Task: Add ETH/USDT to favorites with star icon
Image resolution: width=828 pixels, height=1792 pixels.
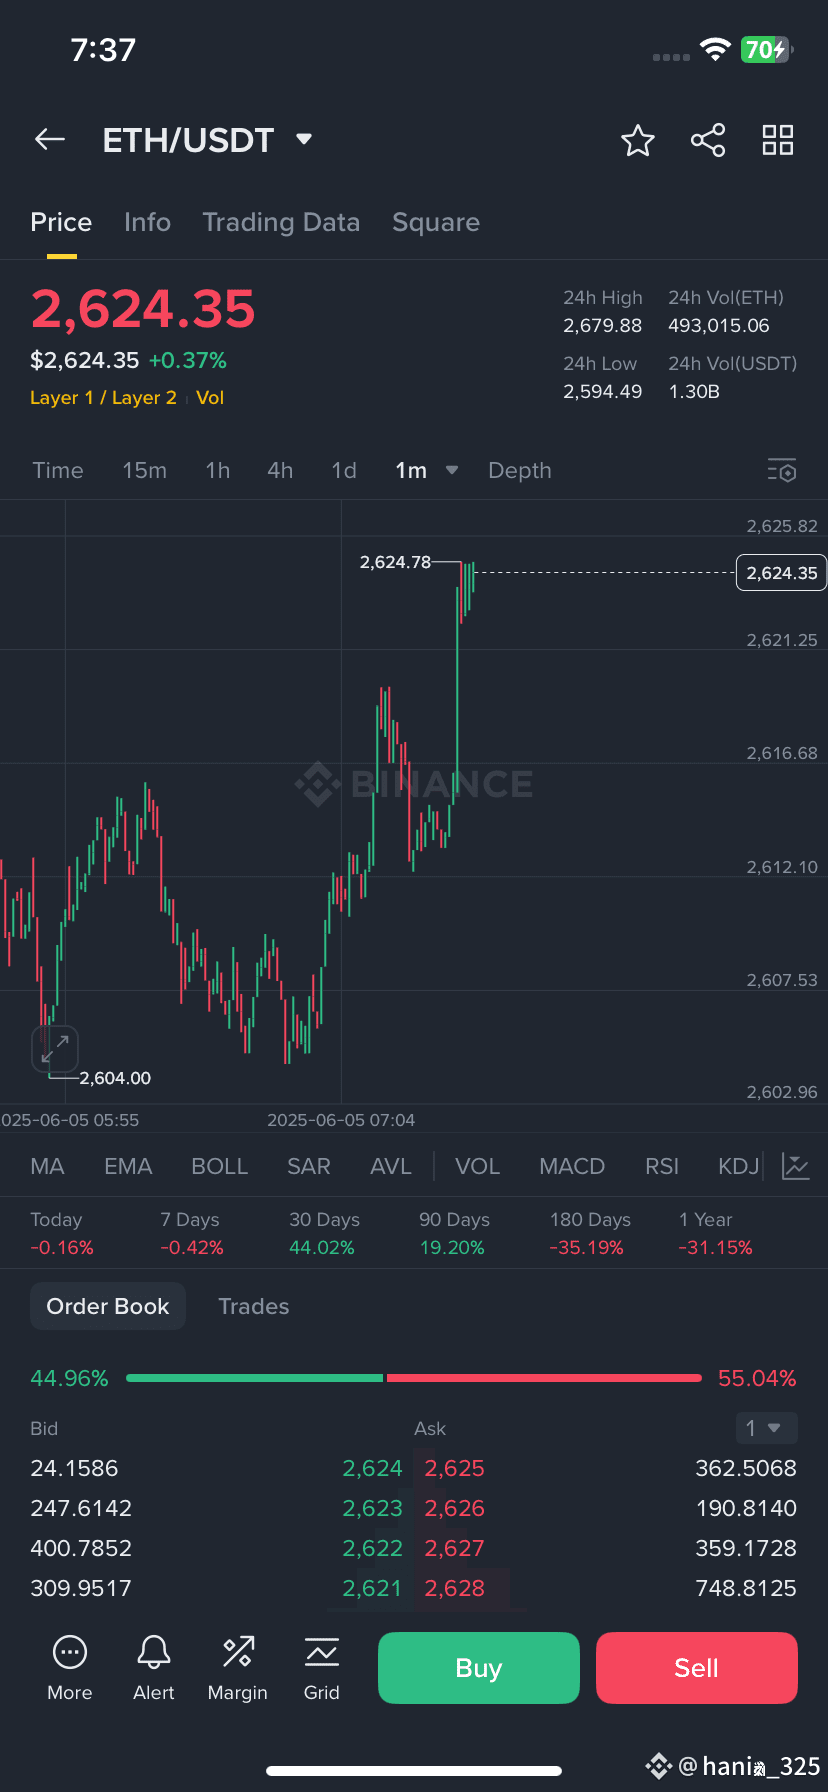Action: (638, 141)
